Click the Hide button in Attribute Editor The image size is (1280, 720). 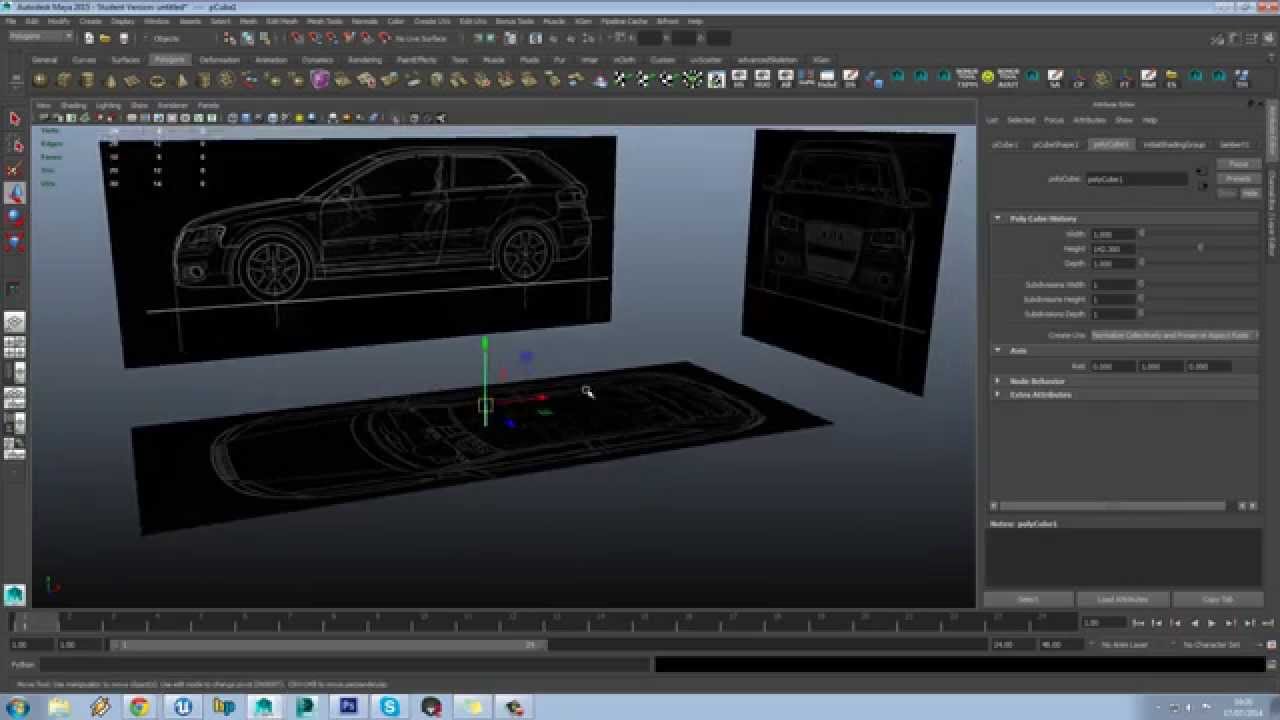tap(1250, 193)
